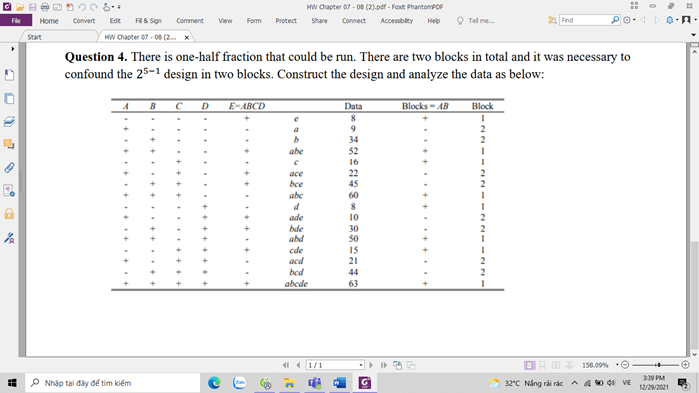
Task: Open the Digital Signatures panel
Action: click(9, 238)
